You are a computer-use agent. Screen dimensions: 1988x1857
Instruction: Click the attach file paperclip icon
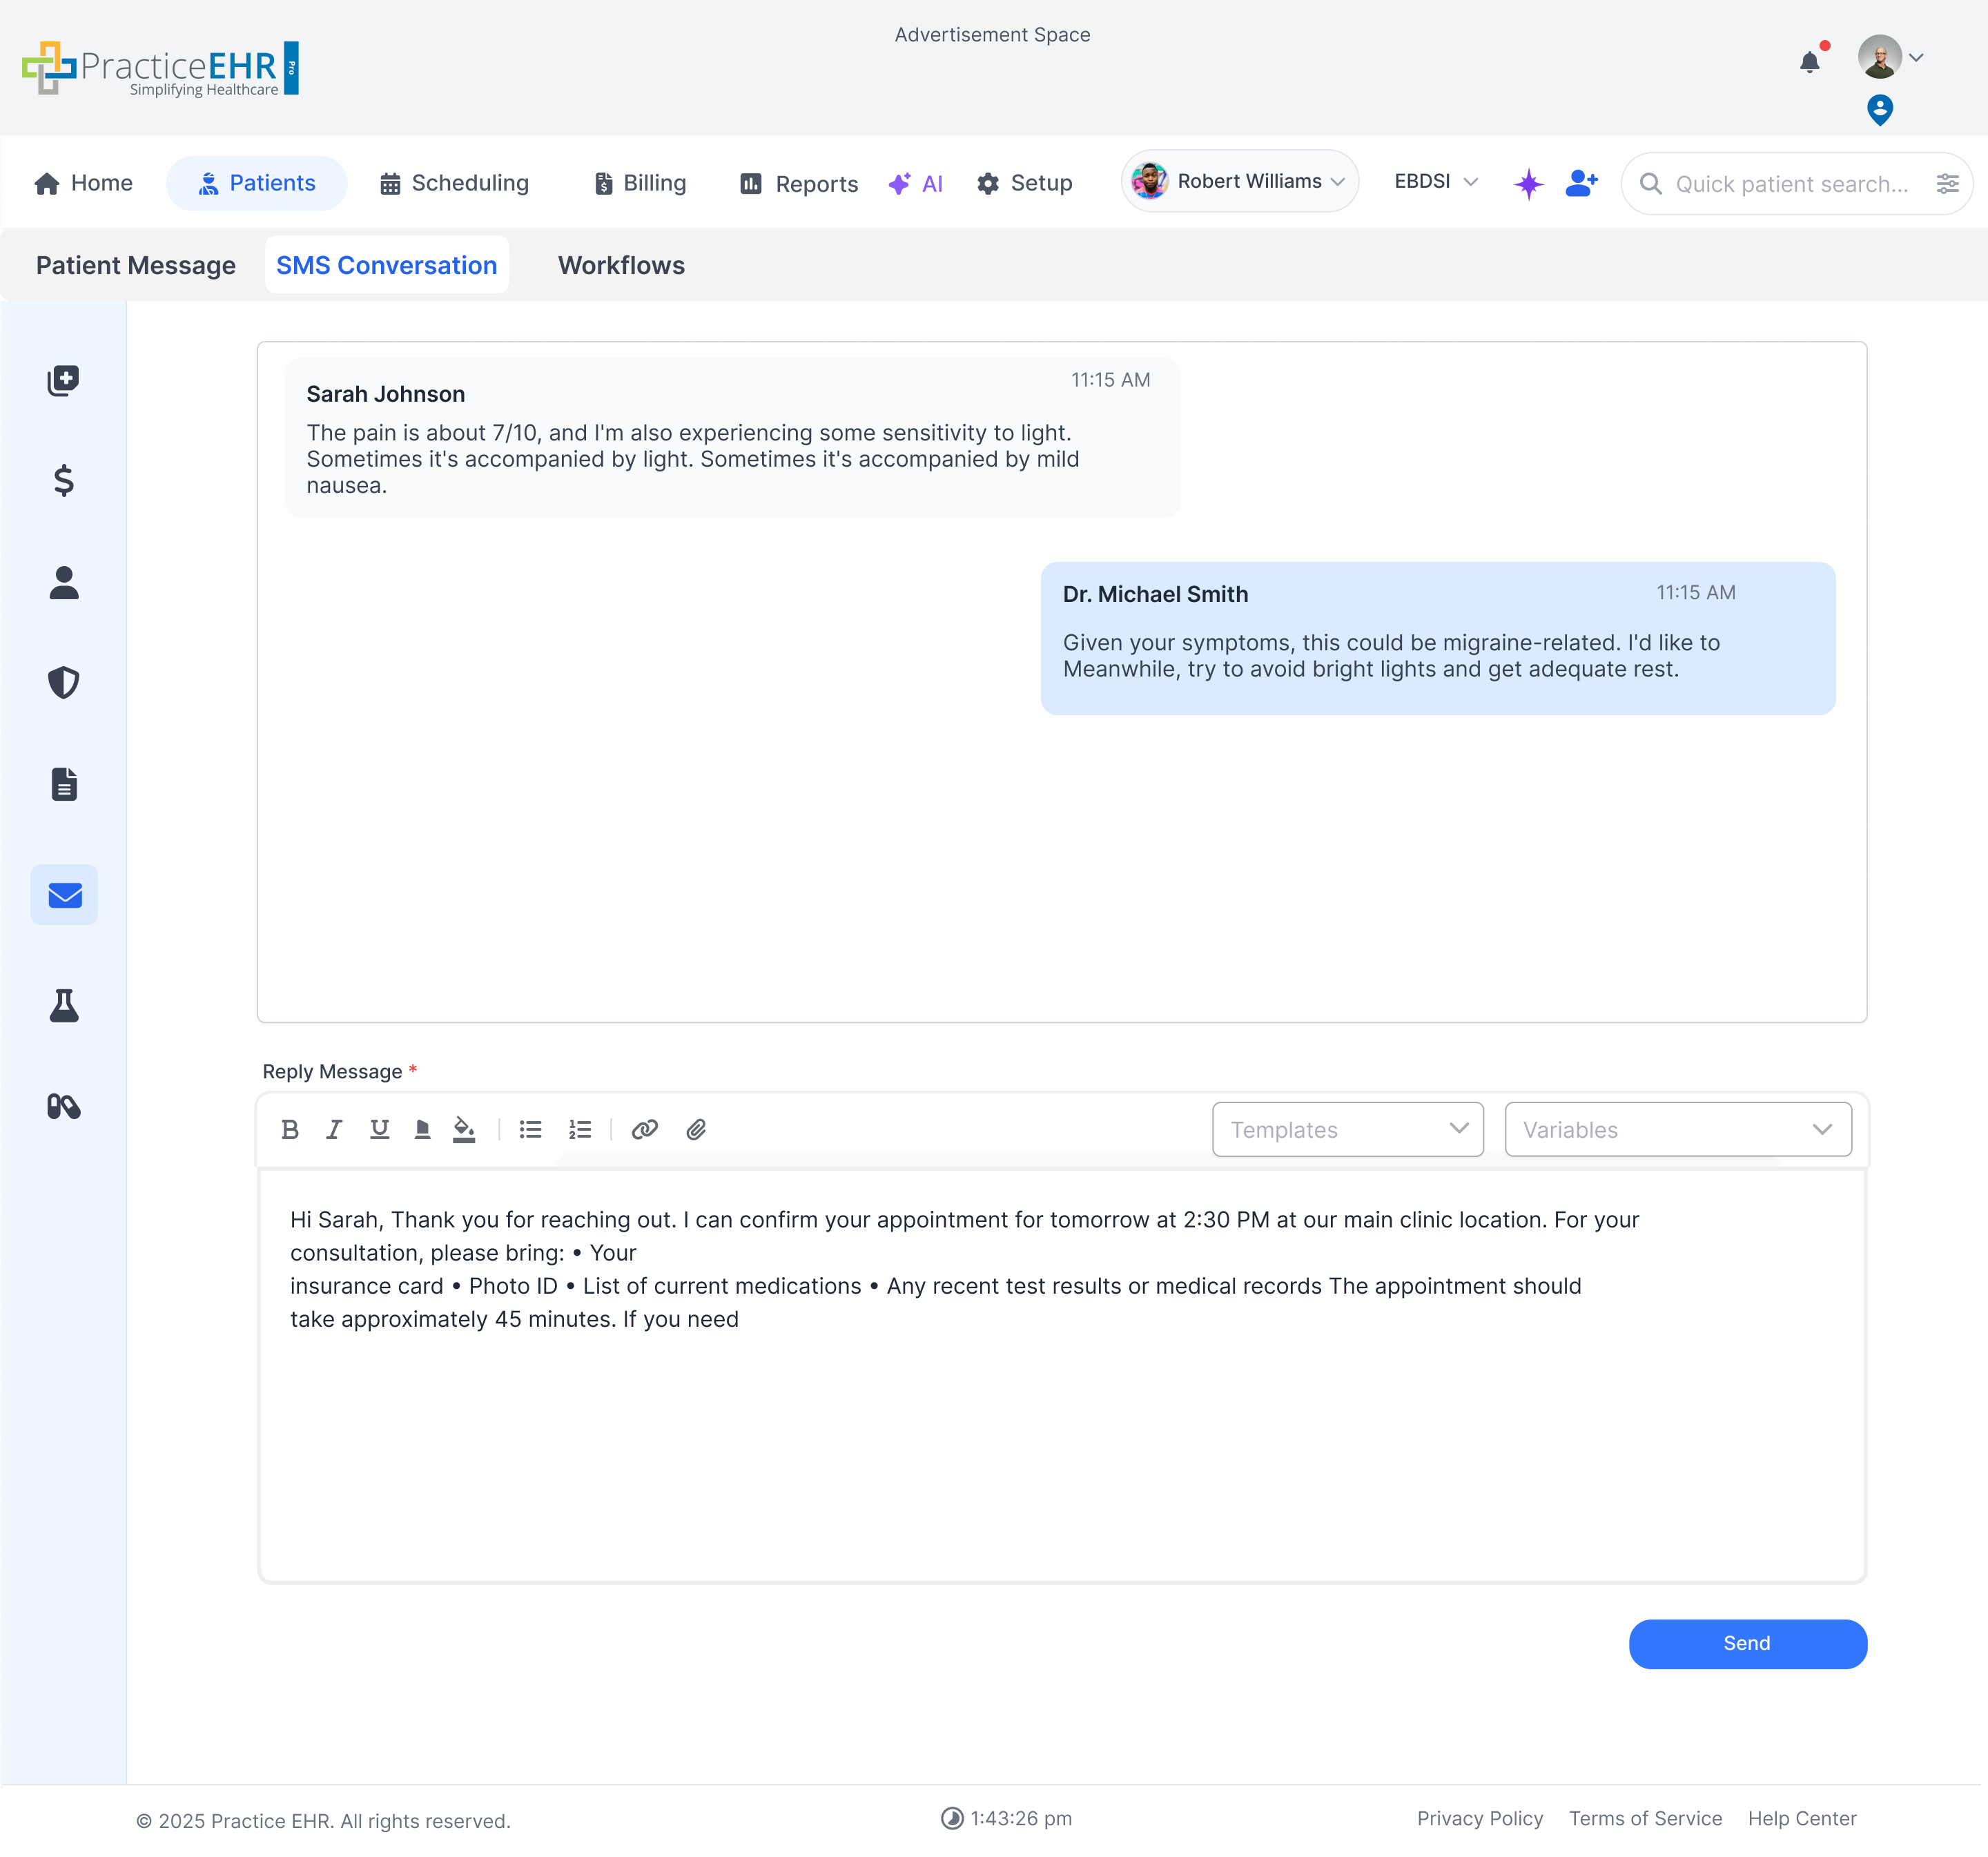tap(696, 1129)
